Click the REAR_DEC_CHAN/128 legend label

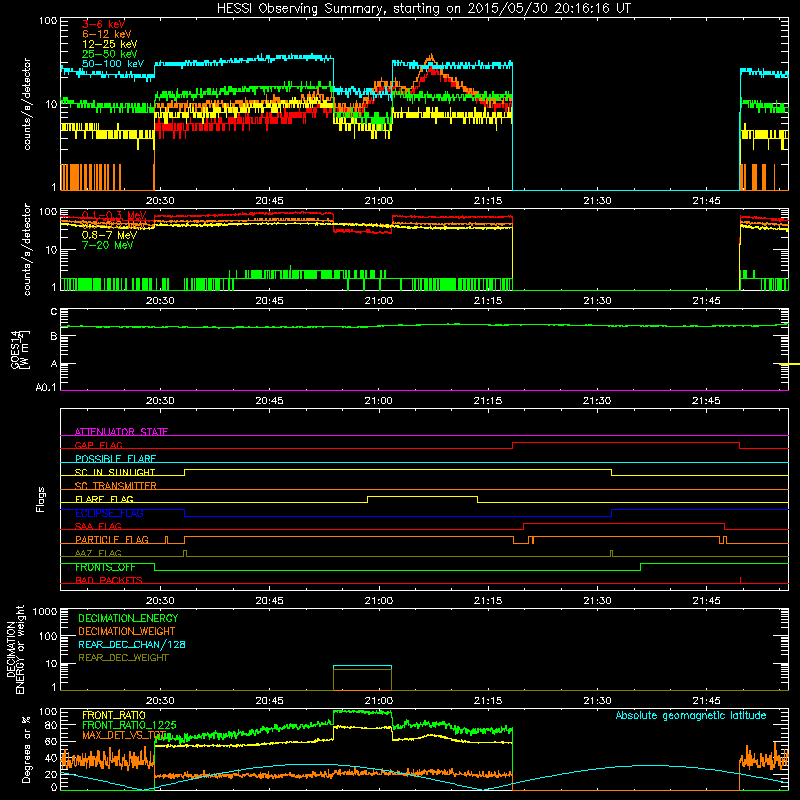coord(132,644)
